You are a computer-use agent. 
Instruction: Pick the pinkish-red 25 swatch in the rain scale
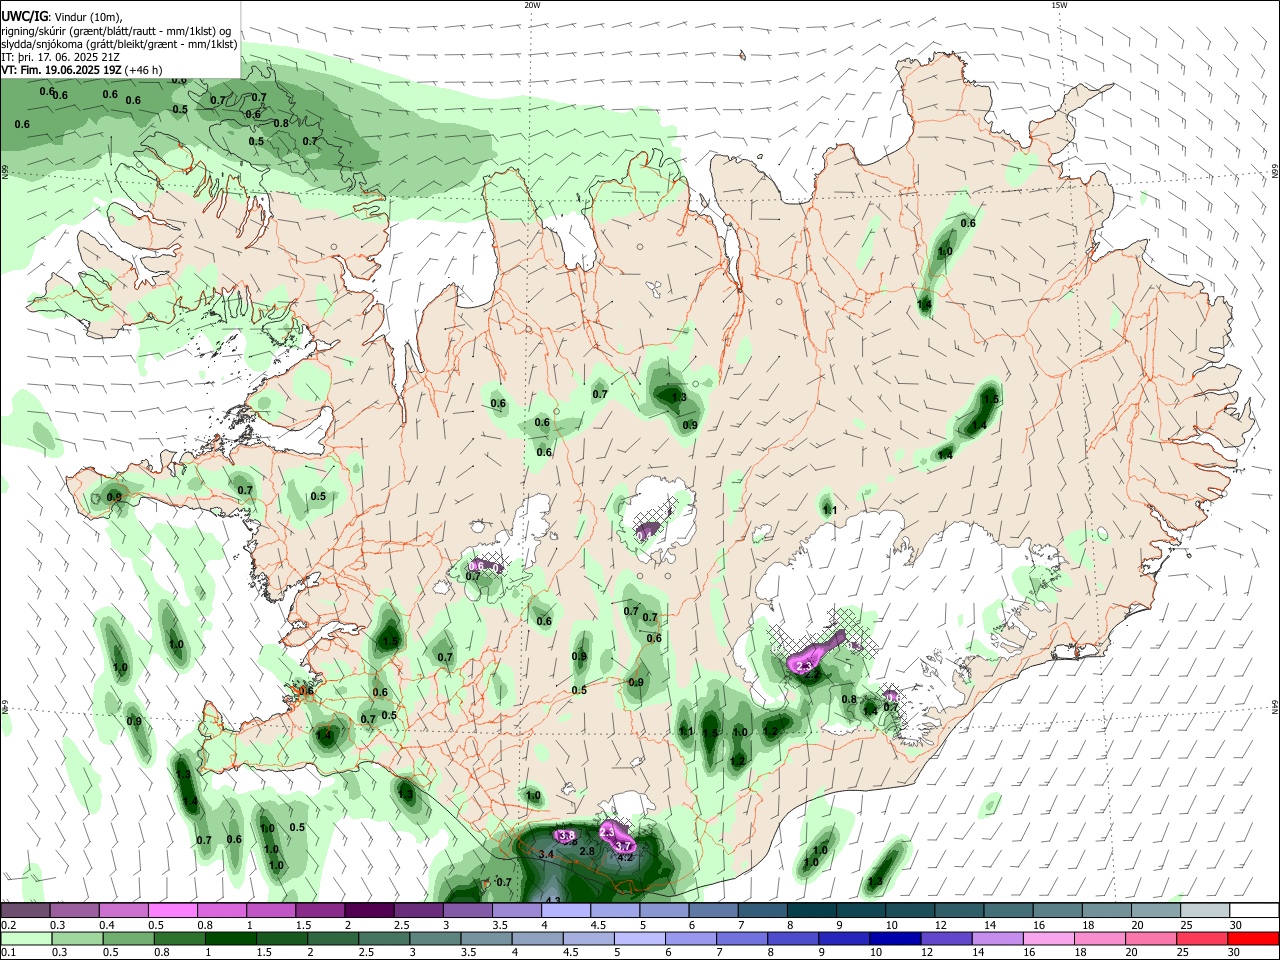point(1201,939)
